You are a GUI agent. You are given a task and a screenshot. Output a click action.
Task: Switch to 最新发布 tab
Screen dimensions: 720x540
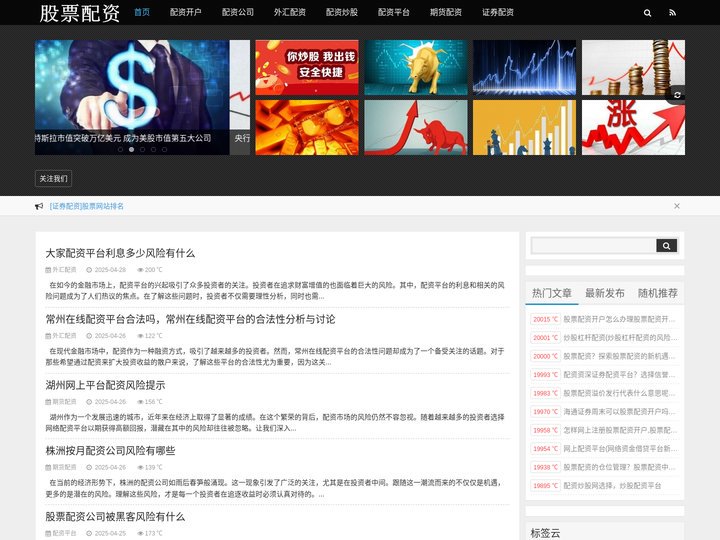point(604,293)
